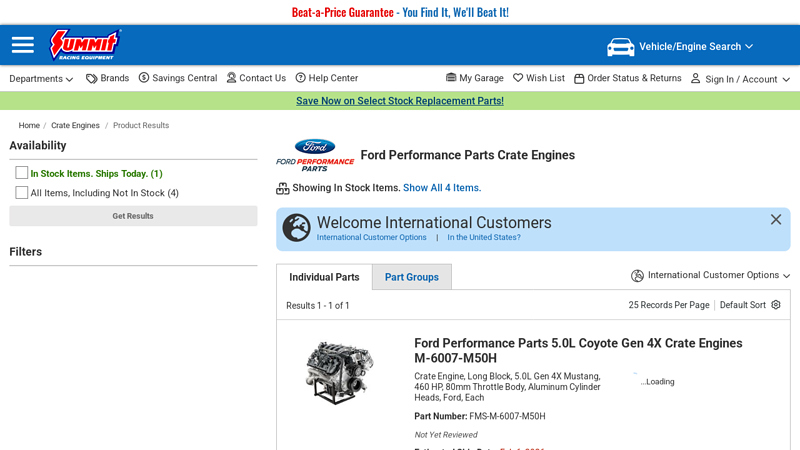Click the Help Center question mark icon
800x450 pixels.
tap(301, 78)
